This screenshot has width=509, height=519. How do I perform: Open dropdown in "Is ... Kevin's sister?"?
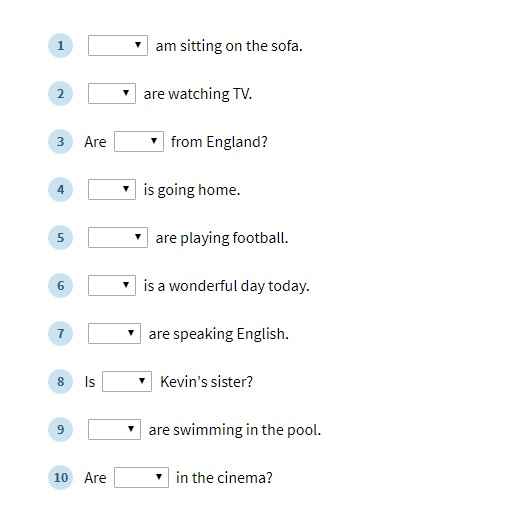[127, 381]
